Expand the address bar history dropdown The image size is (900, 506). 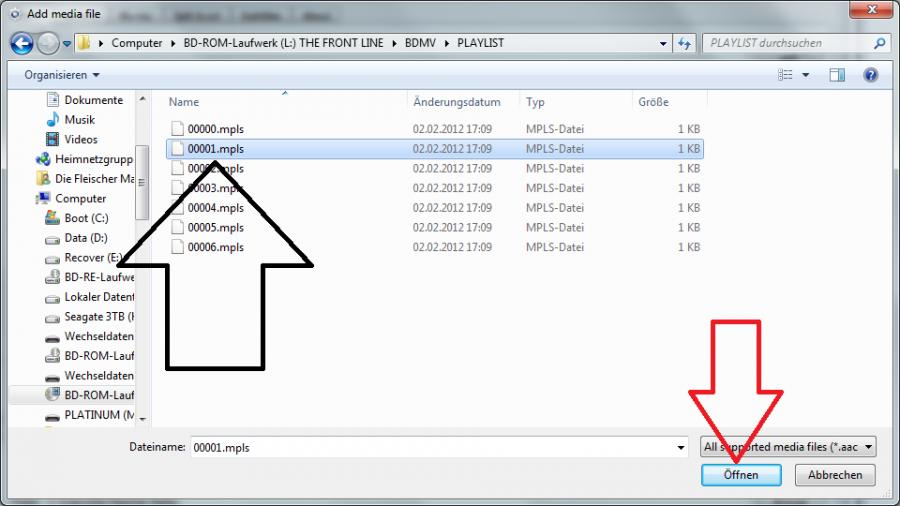663,44
